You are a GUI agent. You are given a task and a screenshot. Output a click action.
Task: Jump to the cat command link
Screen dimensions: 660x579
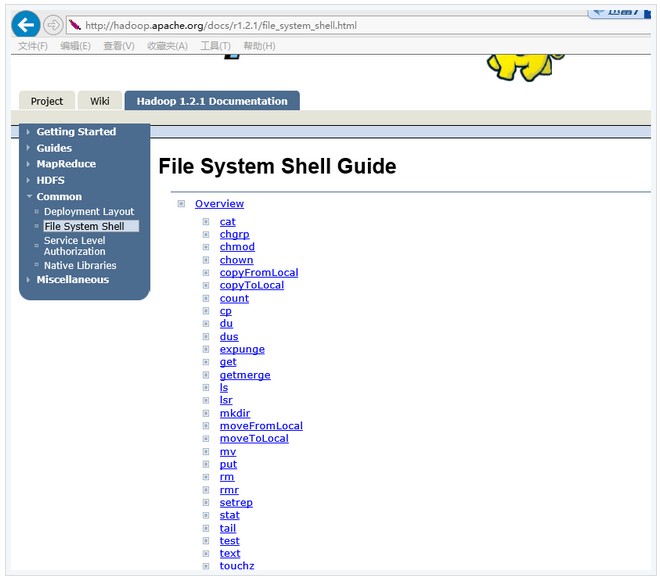[x=227, y=222]
